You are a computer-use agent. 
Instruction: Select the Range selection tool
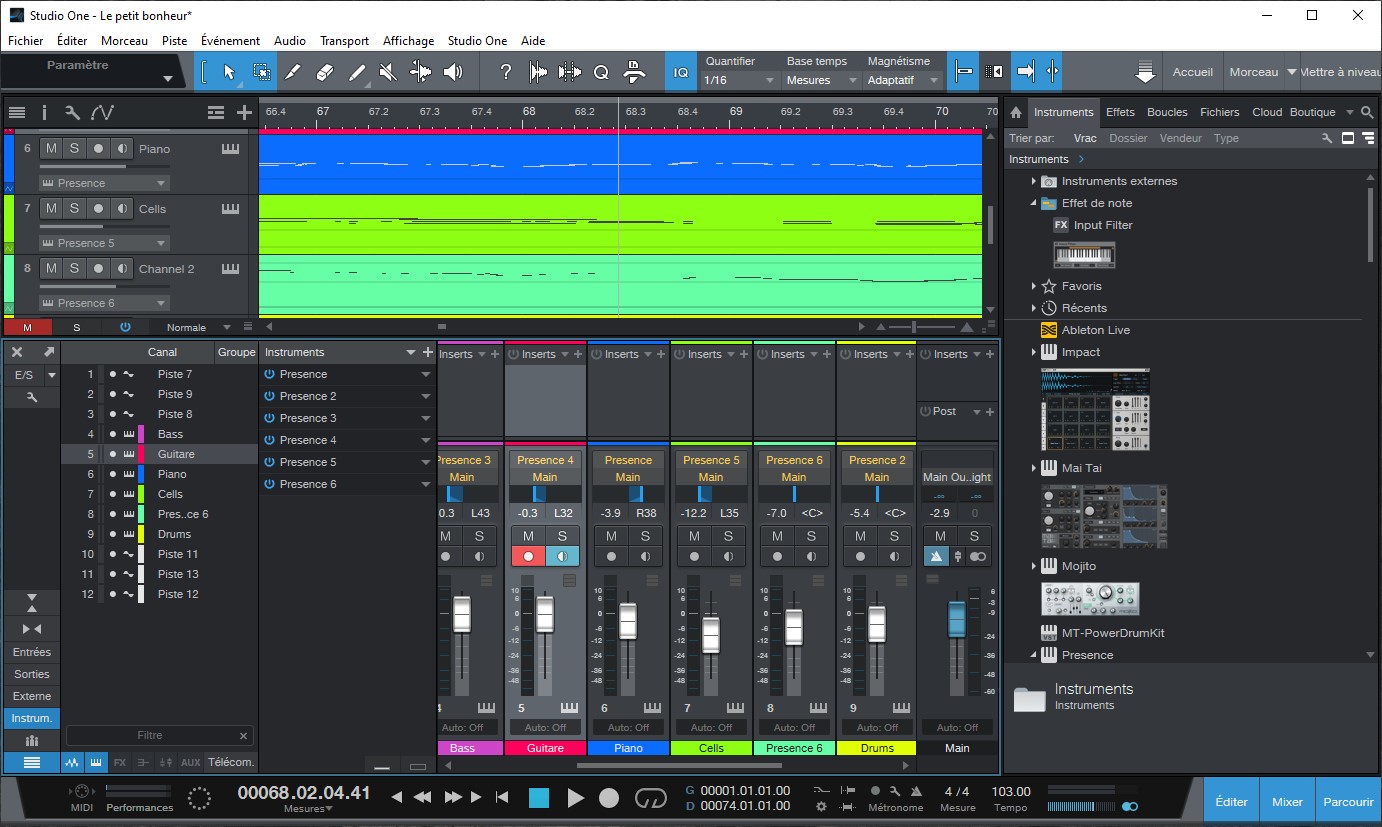[261, 72]
